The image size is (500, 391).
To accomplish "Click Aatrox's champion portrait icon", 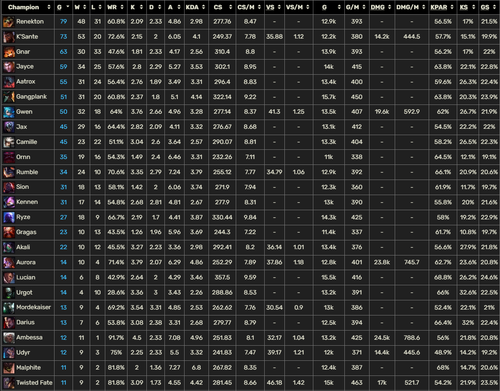I will (x=9, y=82).
